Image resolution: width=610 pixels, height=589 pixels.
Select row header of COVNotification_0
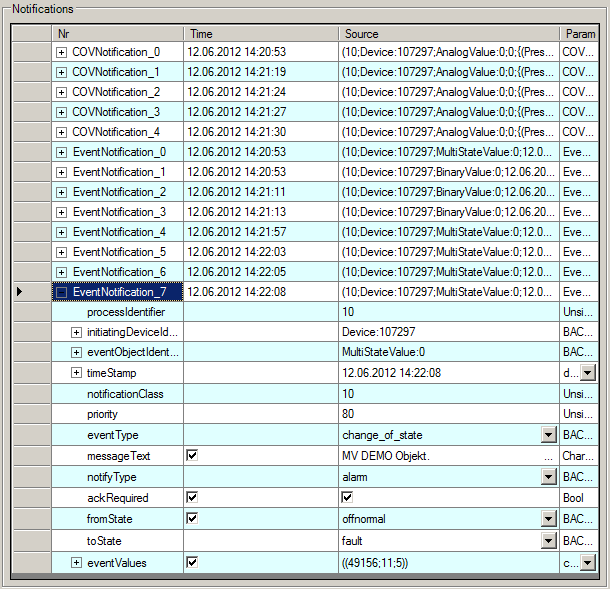click(x=32, y=52)
